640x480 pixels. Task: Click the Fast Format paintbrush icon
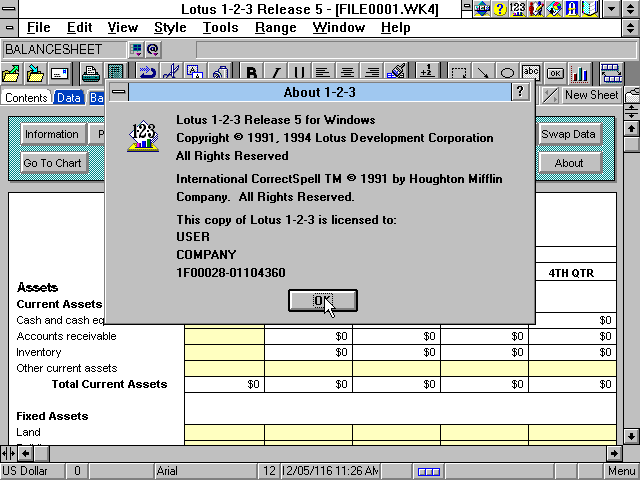tap(396, 73)
